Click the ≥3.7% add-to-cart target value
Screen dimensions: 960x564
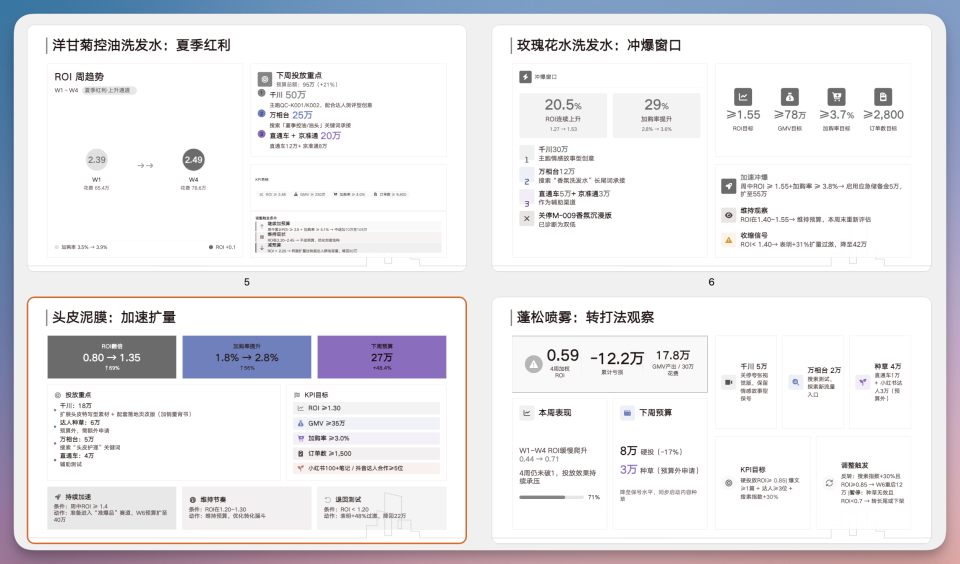pos(836,115)
